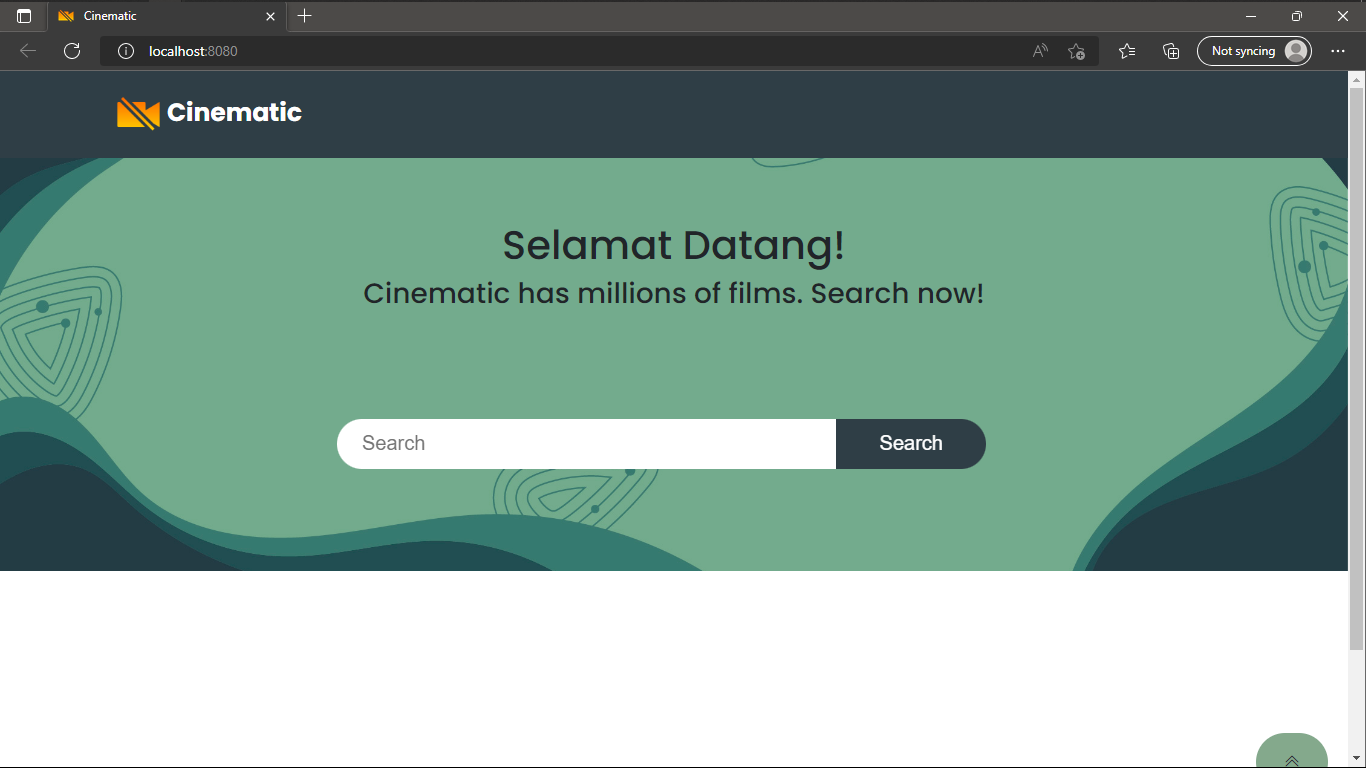This screenshot has width=1366, height=768.
Task: Open the Collections icon in toolbar
Action: [1170, 50]
